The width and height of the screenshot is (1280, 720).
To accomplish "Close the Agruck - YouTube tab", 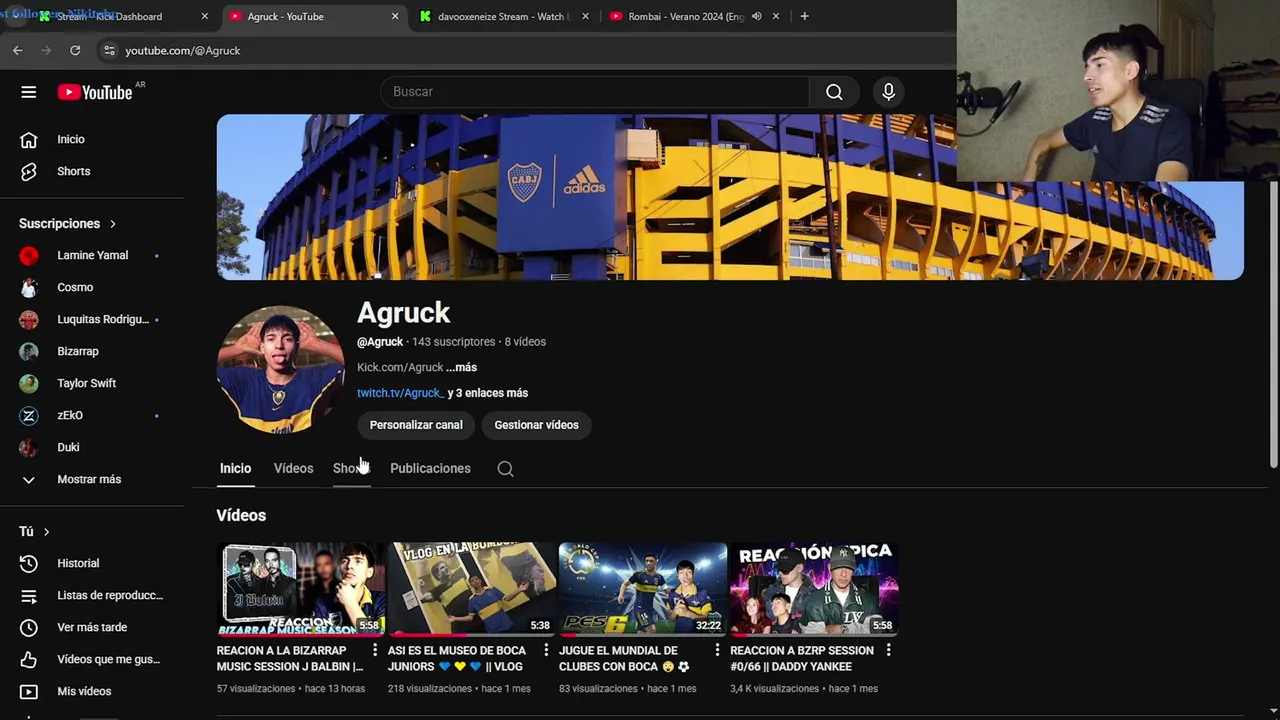I will pyautogui.click(x=395, y=16).
